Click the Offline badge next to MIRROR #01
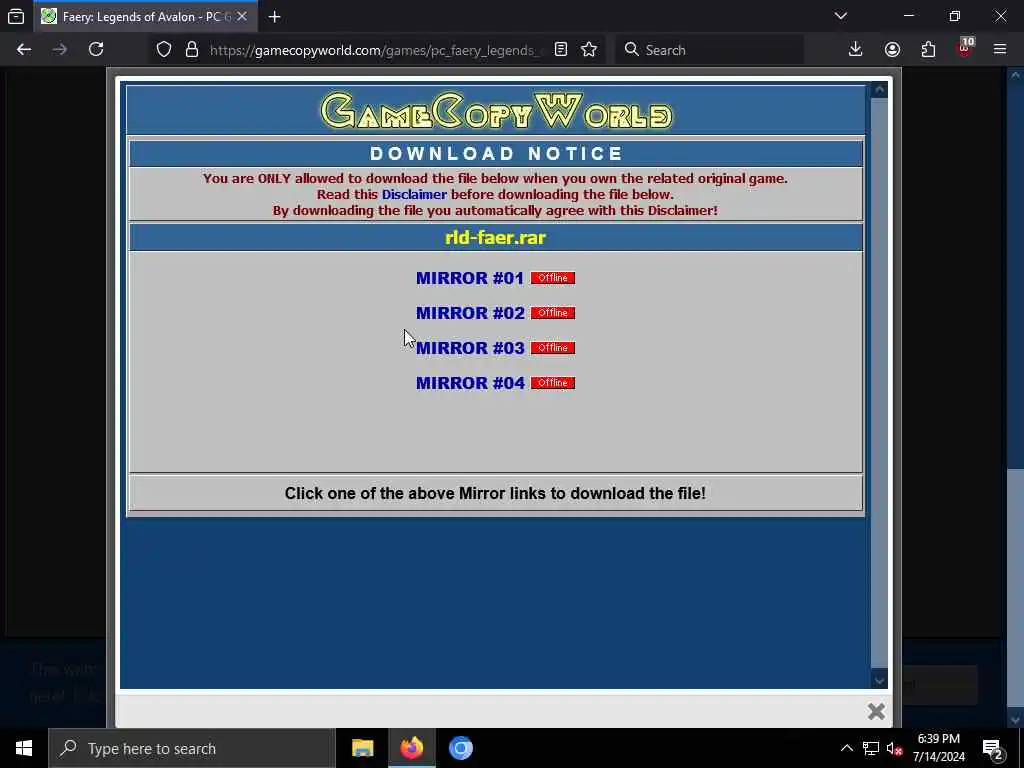Screen dimensions: 1024x768 coord(552,278)
